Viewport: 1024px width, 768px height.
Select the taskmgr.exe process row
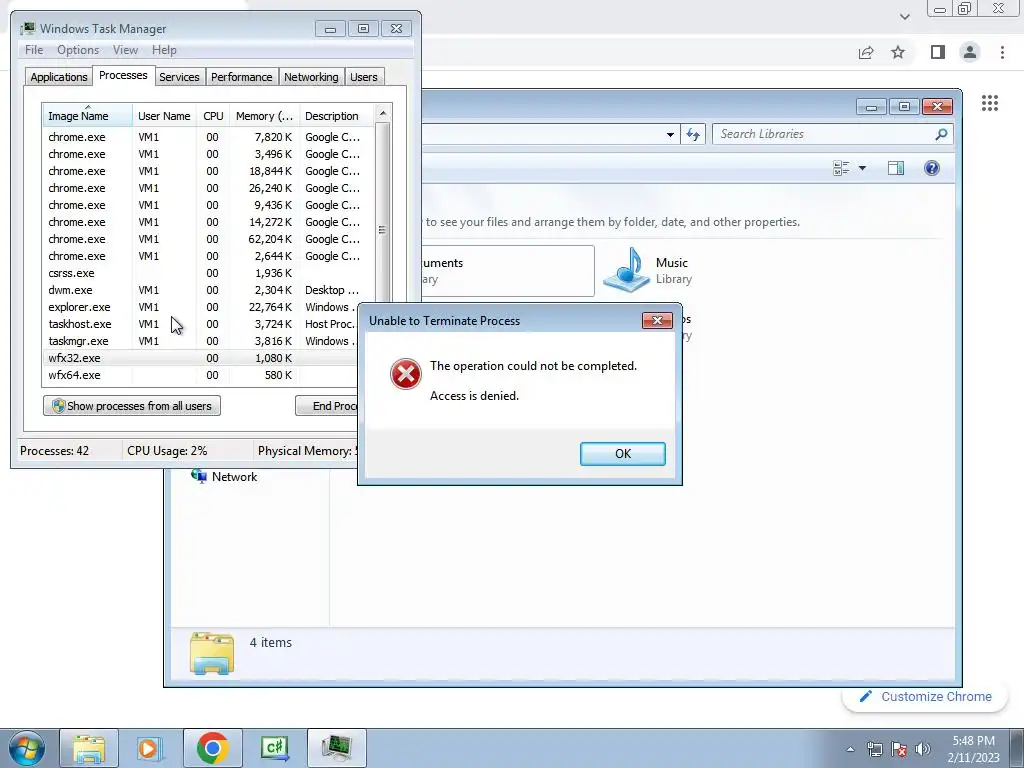[201, 341]
